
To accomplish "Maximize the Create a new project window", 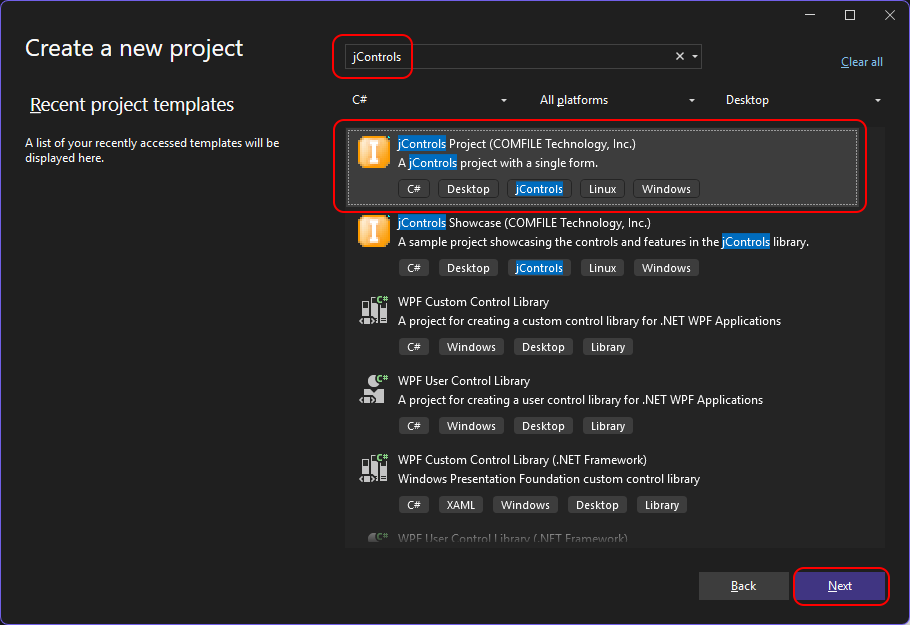I will click(850, 15).
